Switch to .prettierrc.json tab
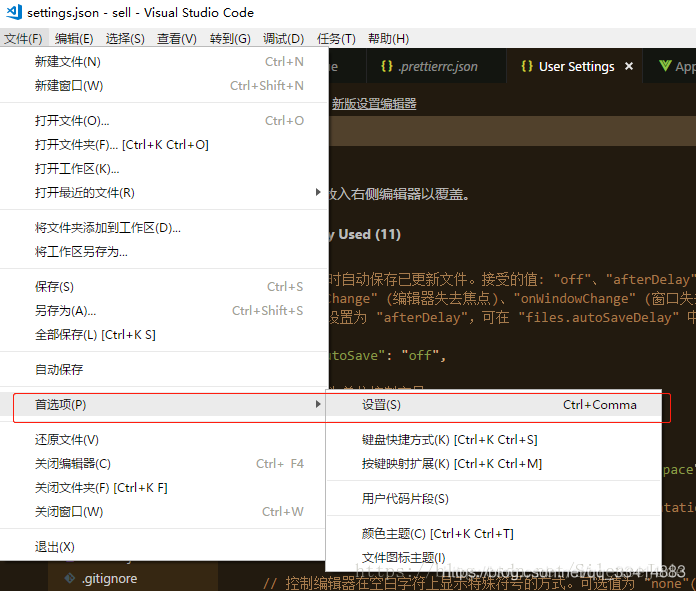696x591 pixels. [x=436, y=66]
